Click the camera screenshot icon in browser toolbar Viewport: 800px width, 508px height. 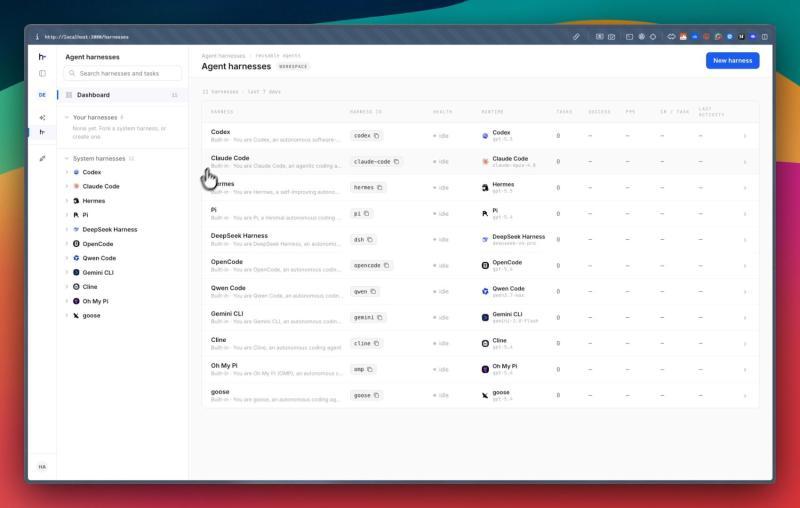pos(611,37)
